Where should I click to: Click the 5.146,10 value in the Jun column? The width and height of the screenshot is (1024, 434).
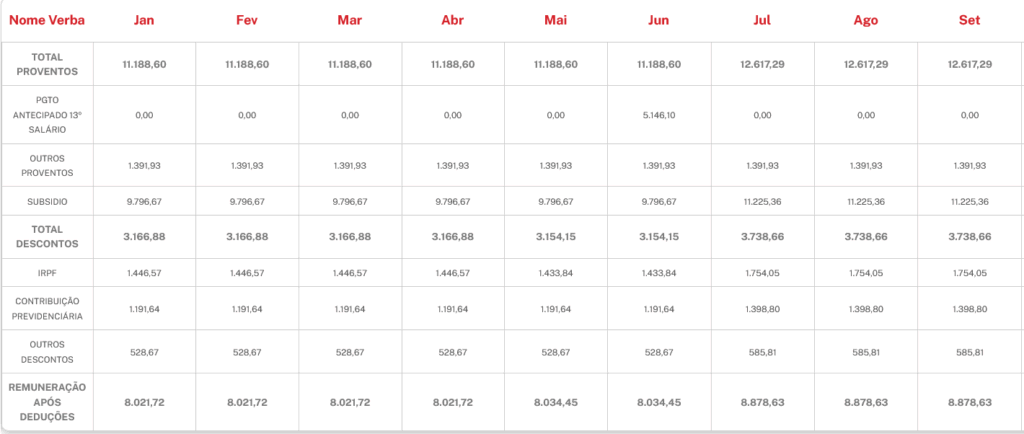pos(659,115)
